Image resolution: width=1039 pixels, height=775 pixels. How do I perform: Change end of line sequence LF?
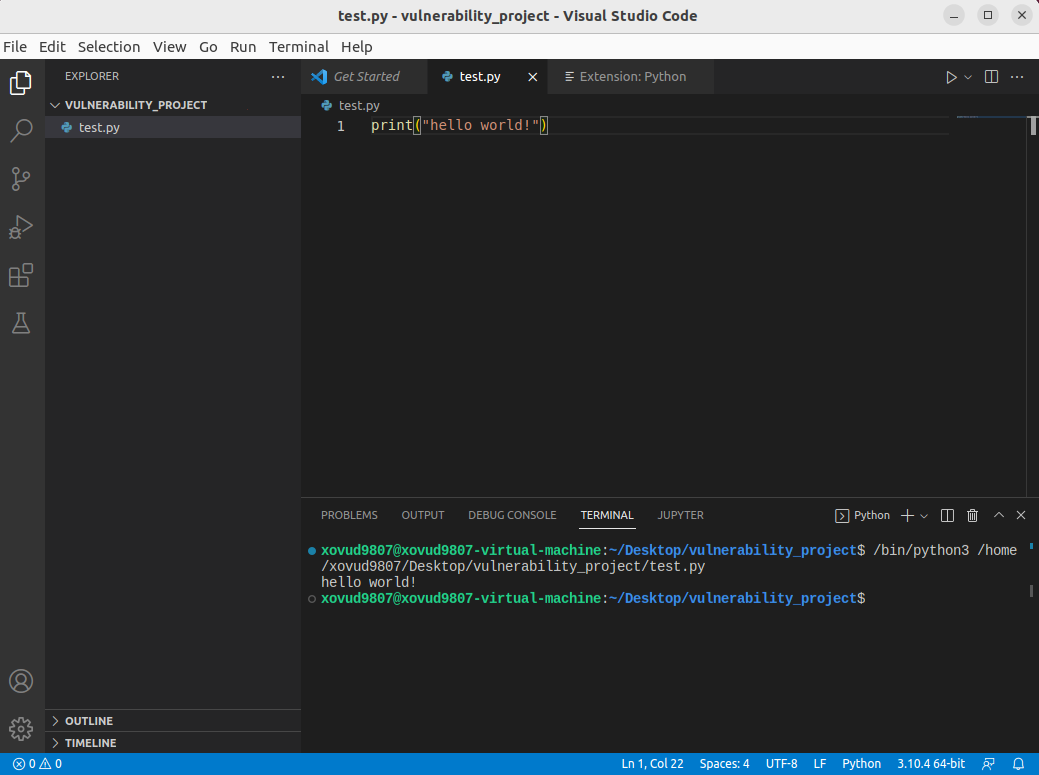click(820, 764)
